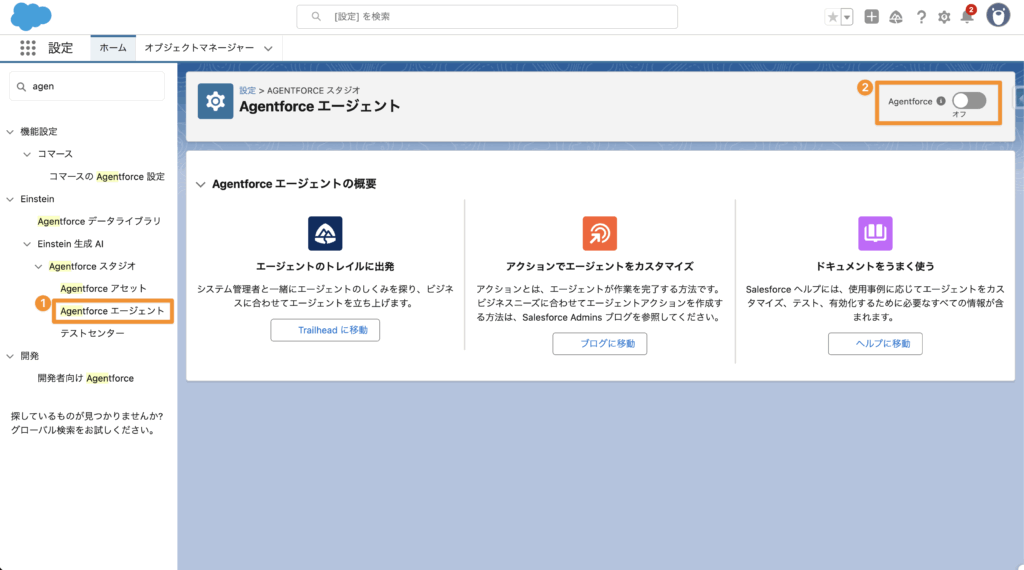Image resolution: width=1024 pixels, height=570 pixels.
Task: Open the user profile avatar
Action: coord(998,16)
